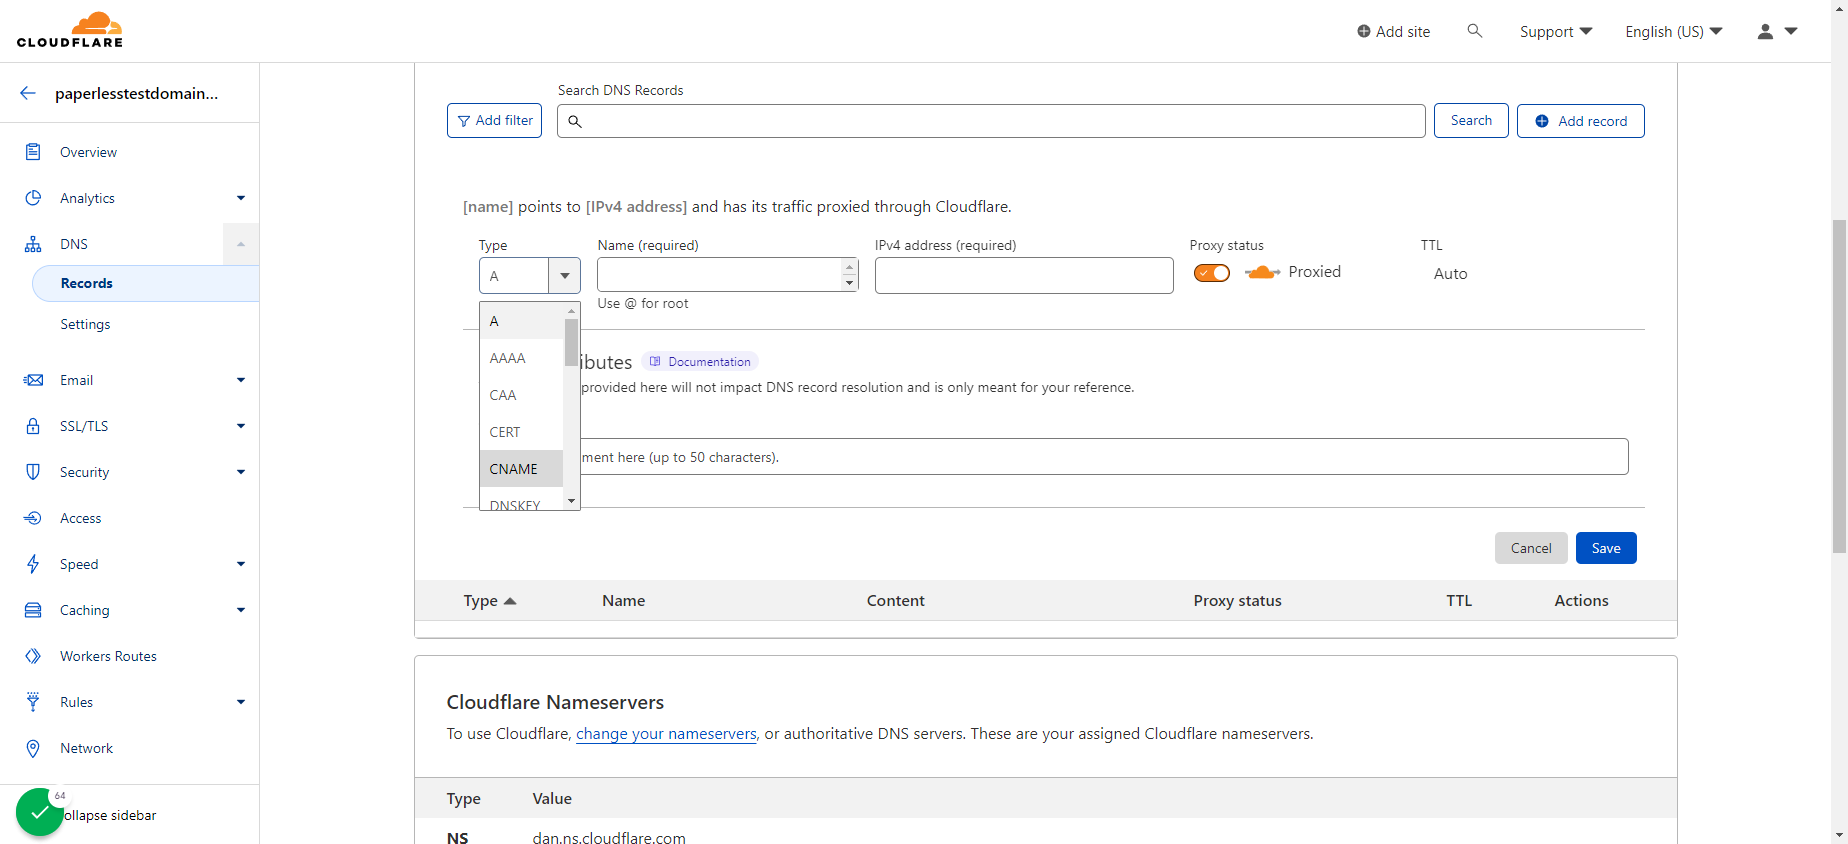Open DNS Settings in sidebar
The height and width of the screenshot is (844, 1848).
click(x=85, y=324)
